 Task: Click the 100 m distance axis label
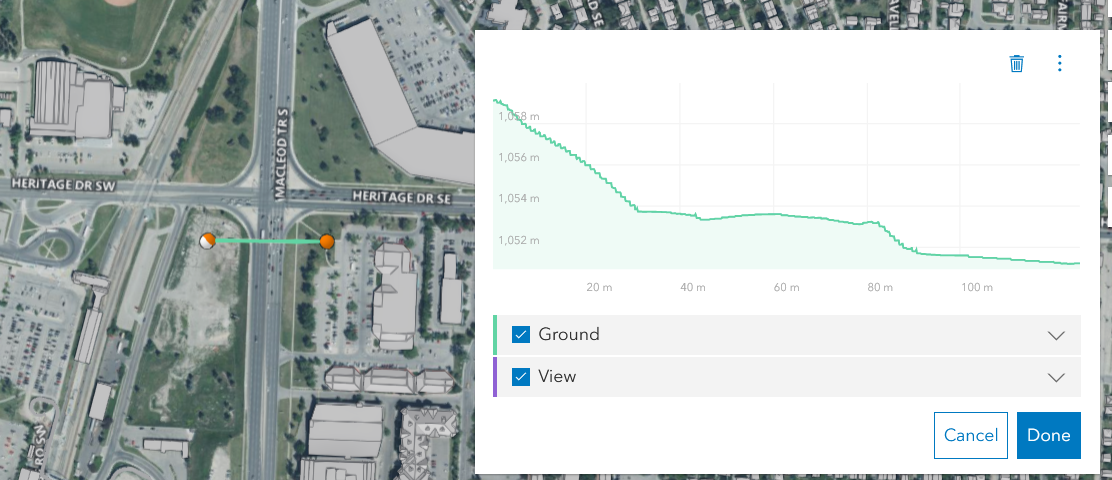coord(976,288)
